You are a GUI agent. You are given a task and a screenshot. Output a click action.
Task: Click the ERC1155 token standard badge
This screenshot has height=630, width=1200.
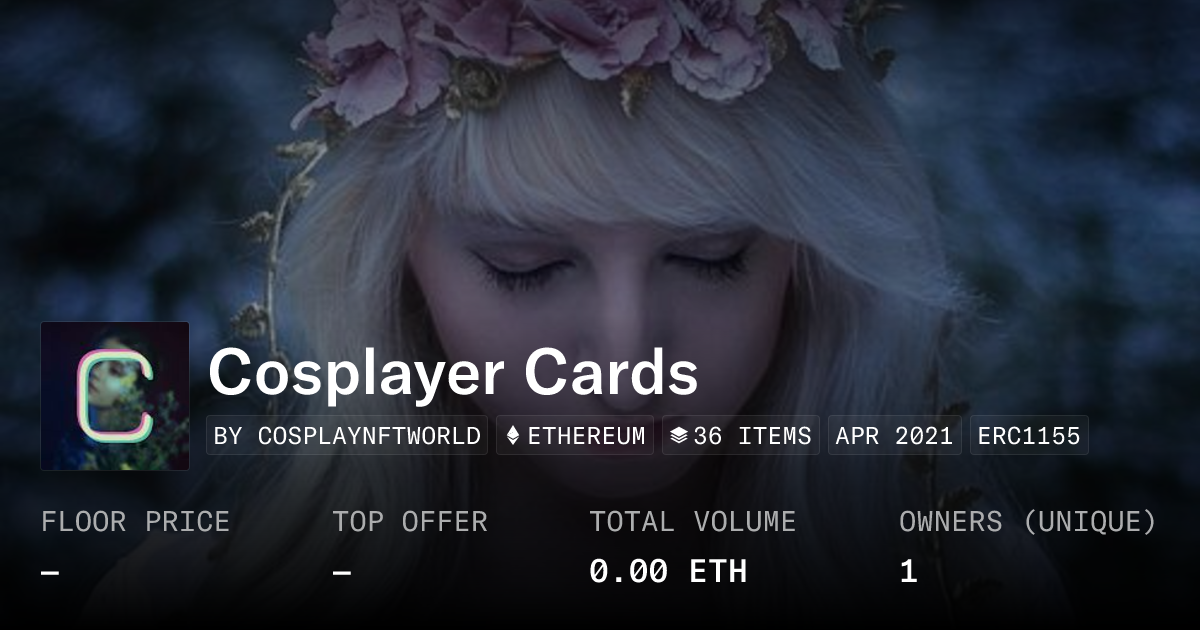(x=1029, y=436)
